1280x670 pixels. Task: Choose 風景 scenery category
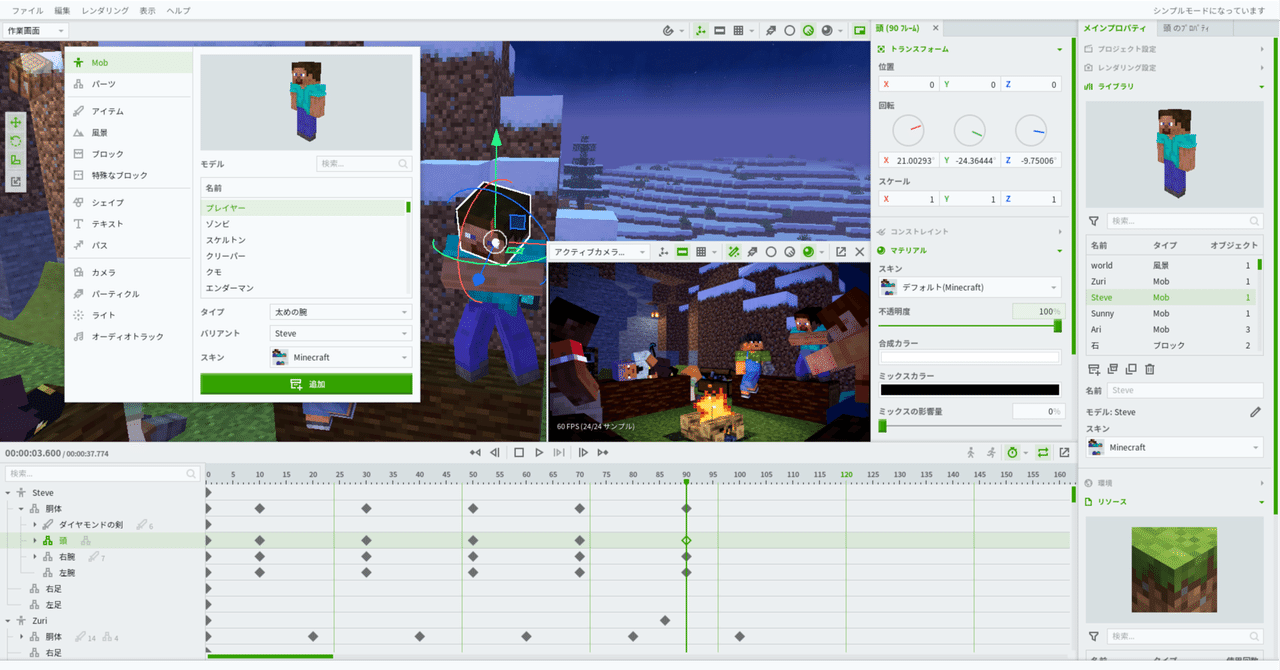(x=128, y=132)
